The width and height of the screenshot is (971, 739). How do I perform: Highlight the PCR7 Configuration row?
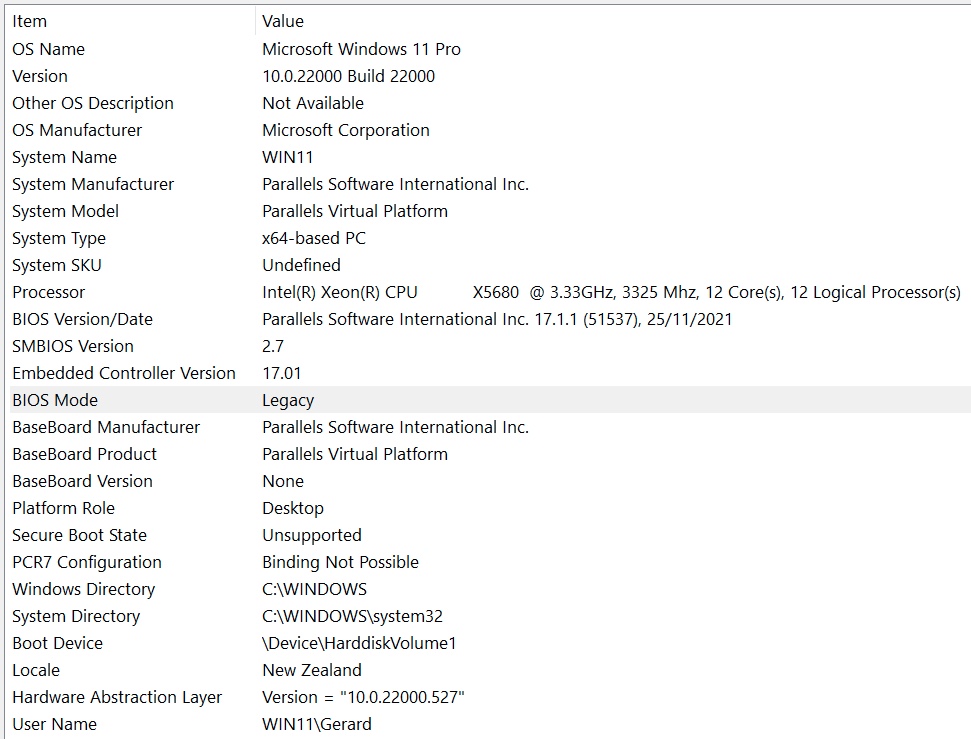(87, 562)
